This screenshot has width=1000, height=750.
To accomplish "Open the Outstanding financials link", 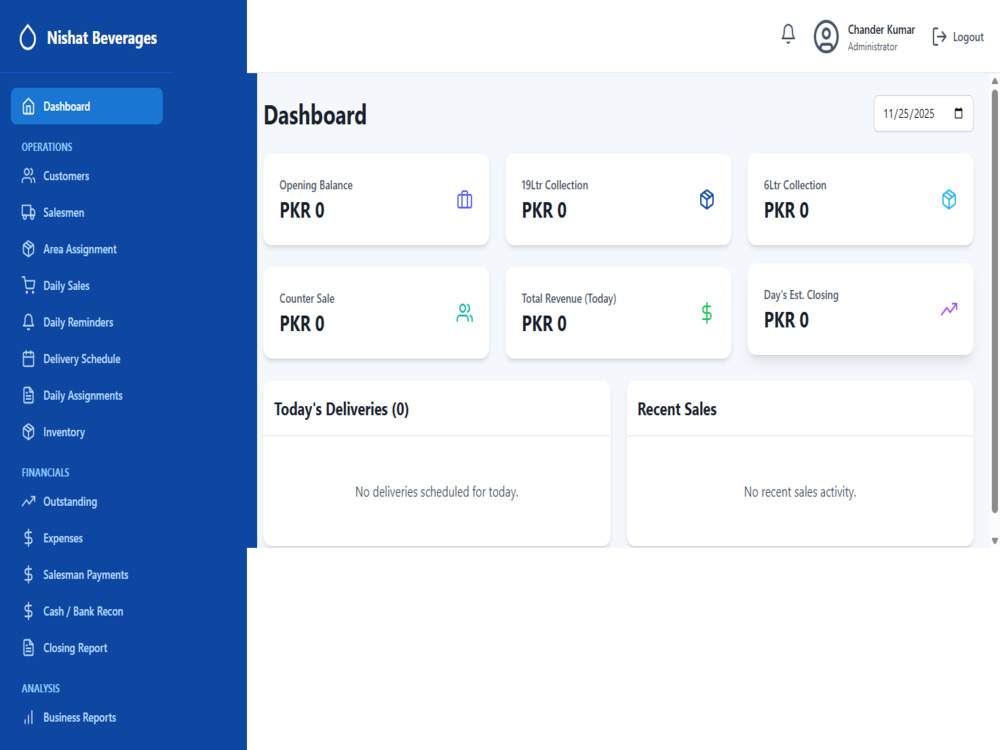I will point(70,501).
